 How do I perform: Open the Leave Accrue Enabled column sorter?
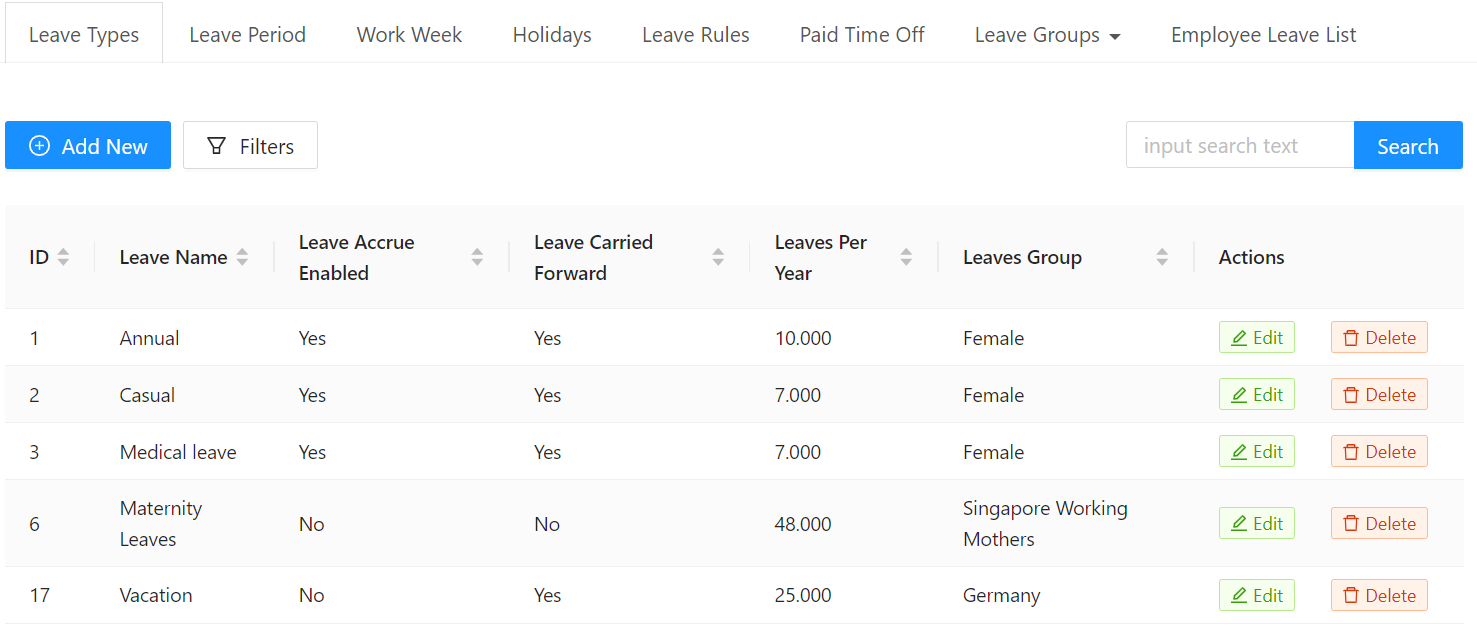[478, 257]
